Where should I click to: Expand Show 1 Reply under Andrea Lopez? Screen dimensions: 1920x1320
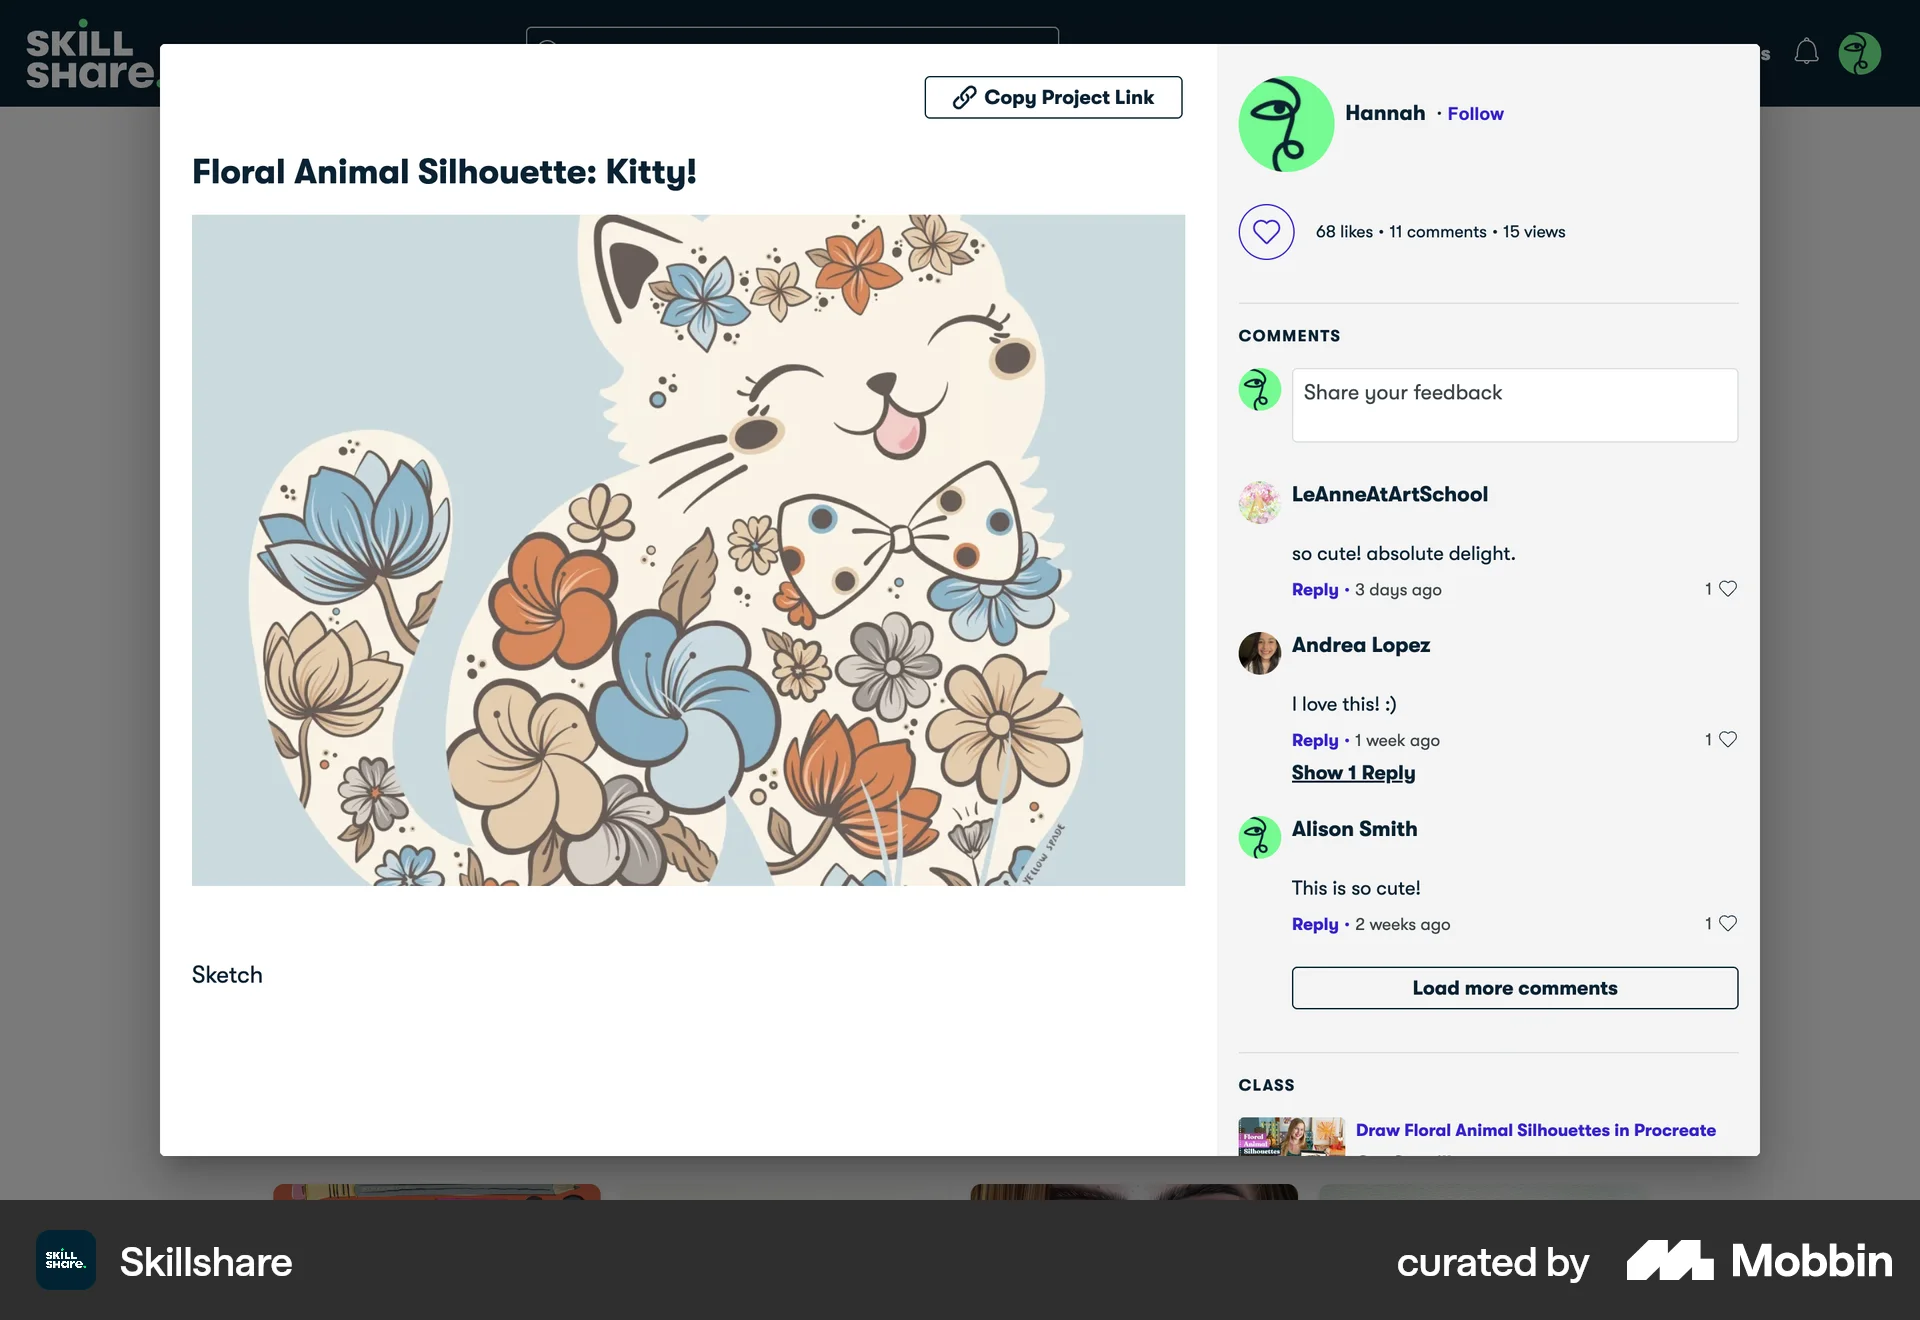click(1353, 772)
